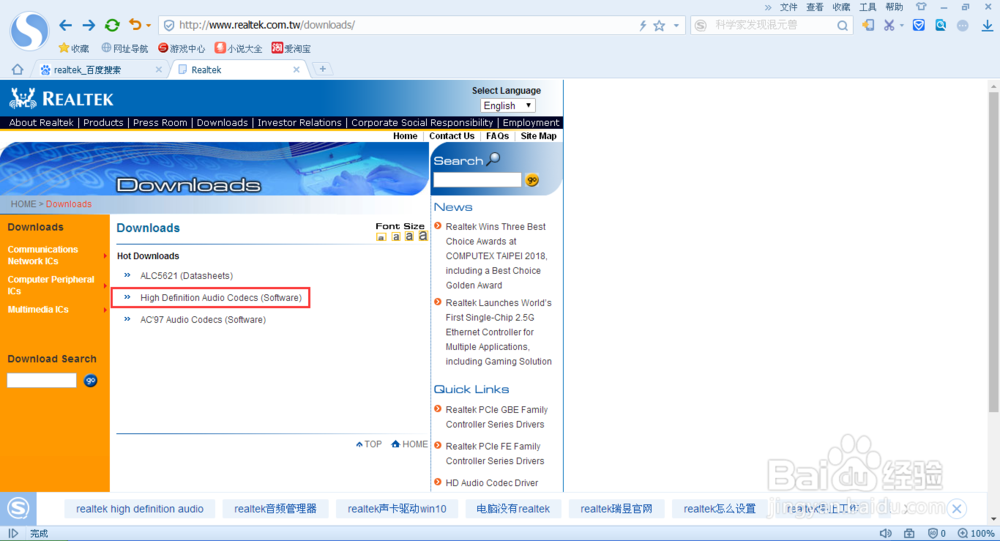
Task: Click the orange undo/restore arrow icon
Action: [135, 24]
